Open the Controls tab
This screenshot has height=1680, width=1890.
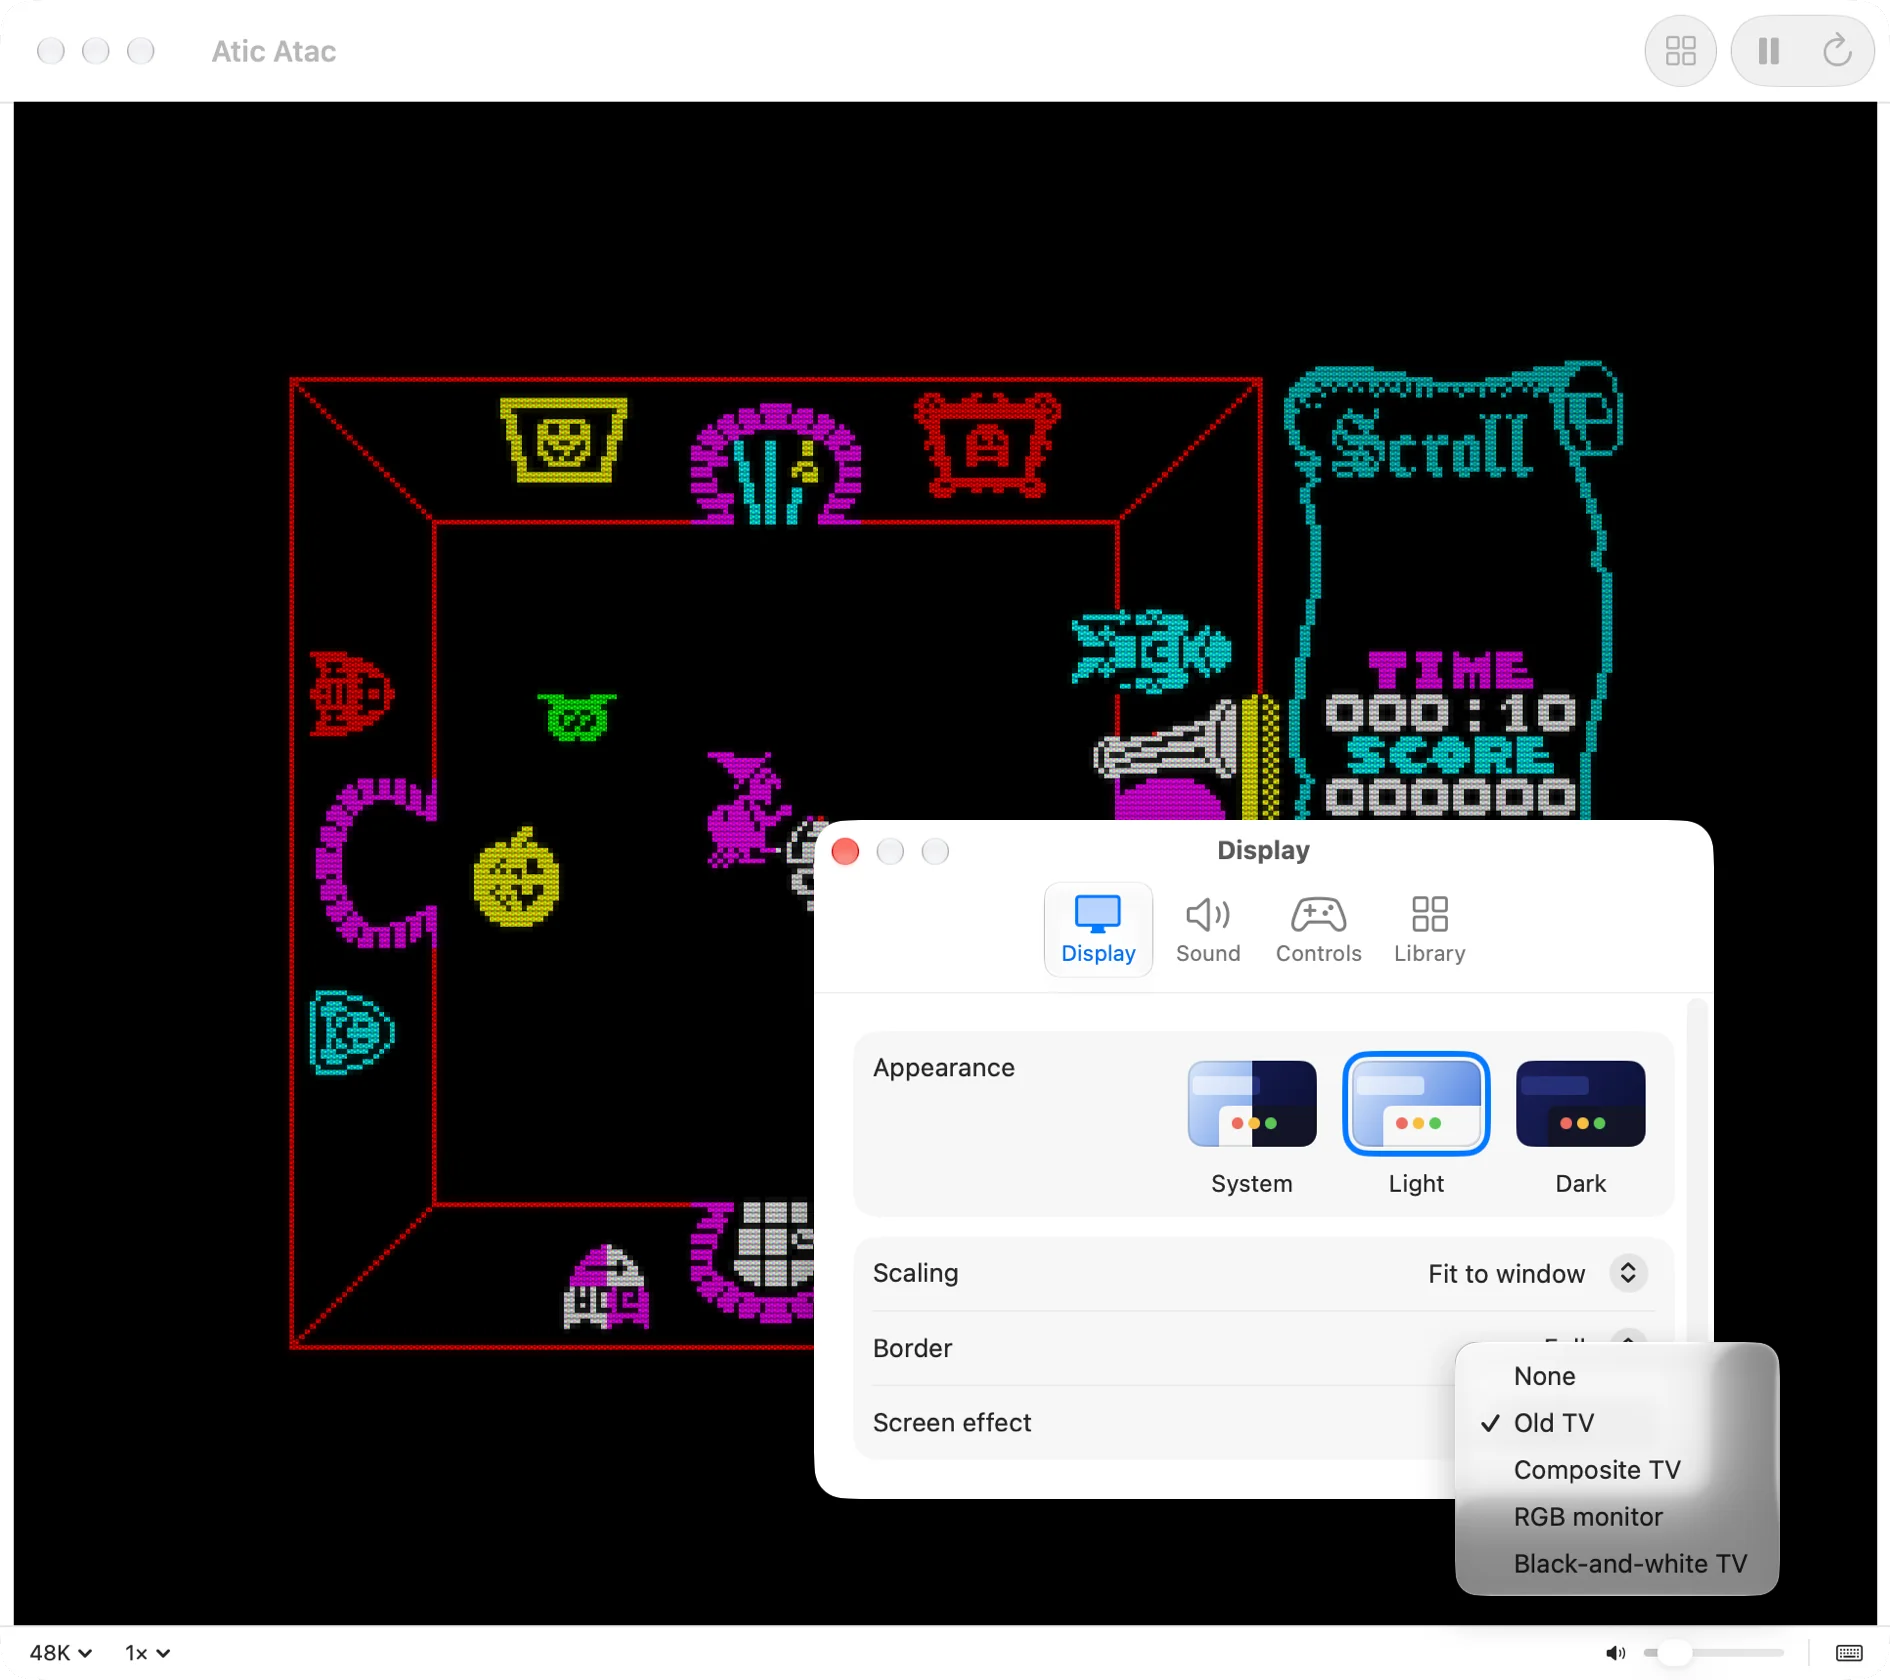click(x=1318, y=929)
